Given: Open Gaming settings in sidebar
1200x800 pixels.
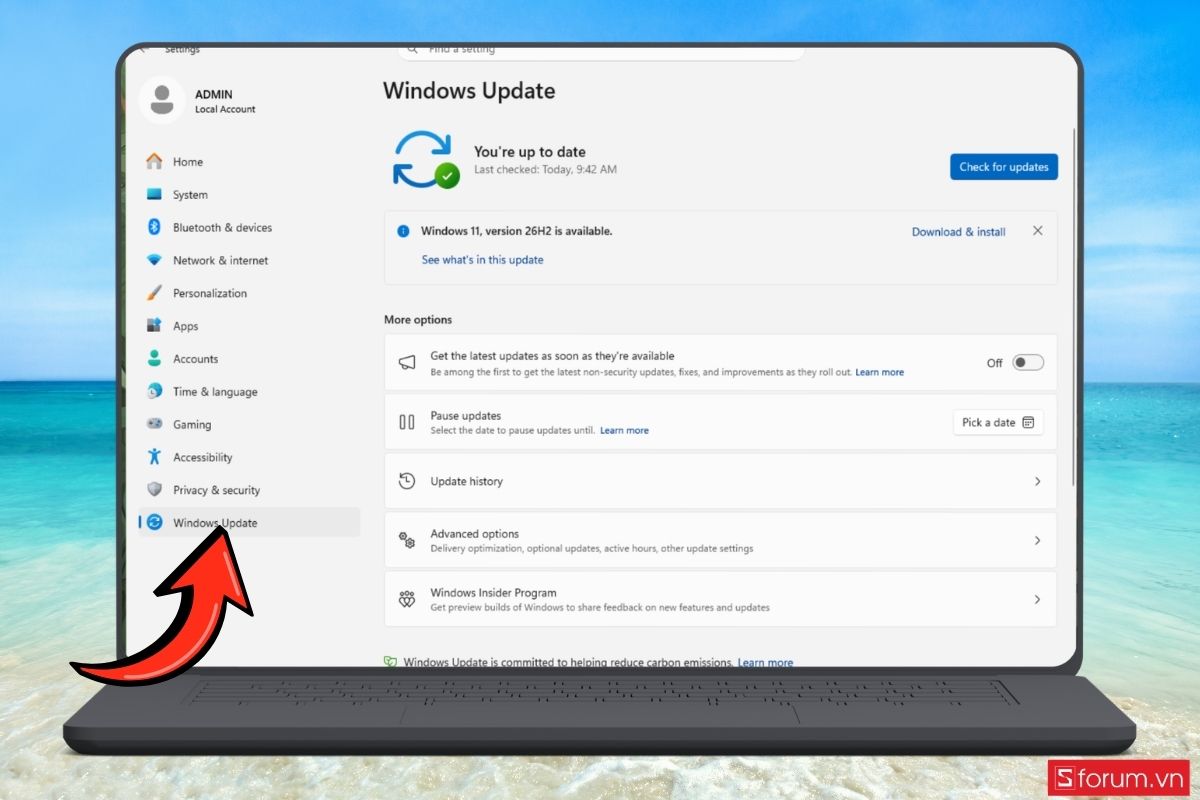Looking at the screenshot, I should click(249, 424).
